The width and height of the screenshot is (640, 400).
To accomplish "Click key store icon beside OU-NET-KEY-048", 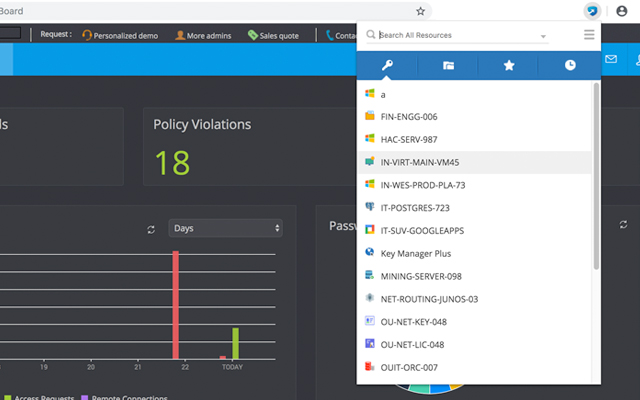I will (x=370, y=320).
